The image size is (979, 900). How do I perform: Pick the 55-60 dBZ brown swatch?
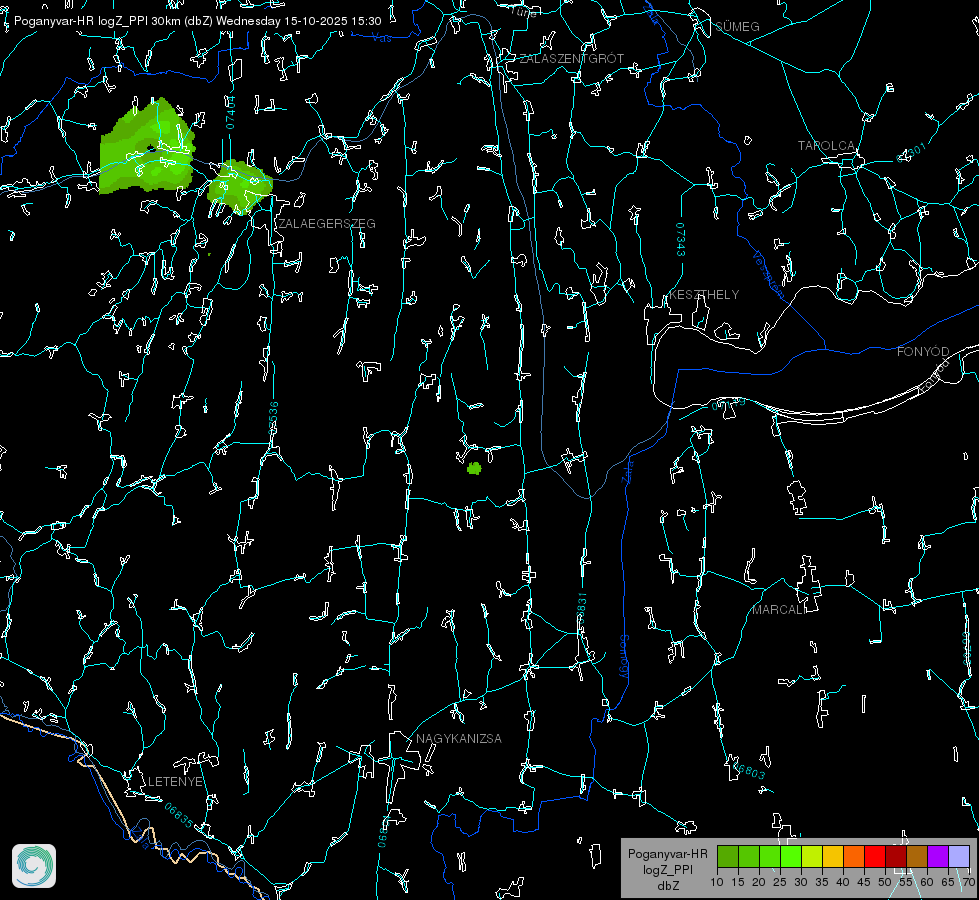917,856
